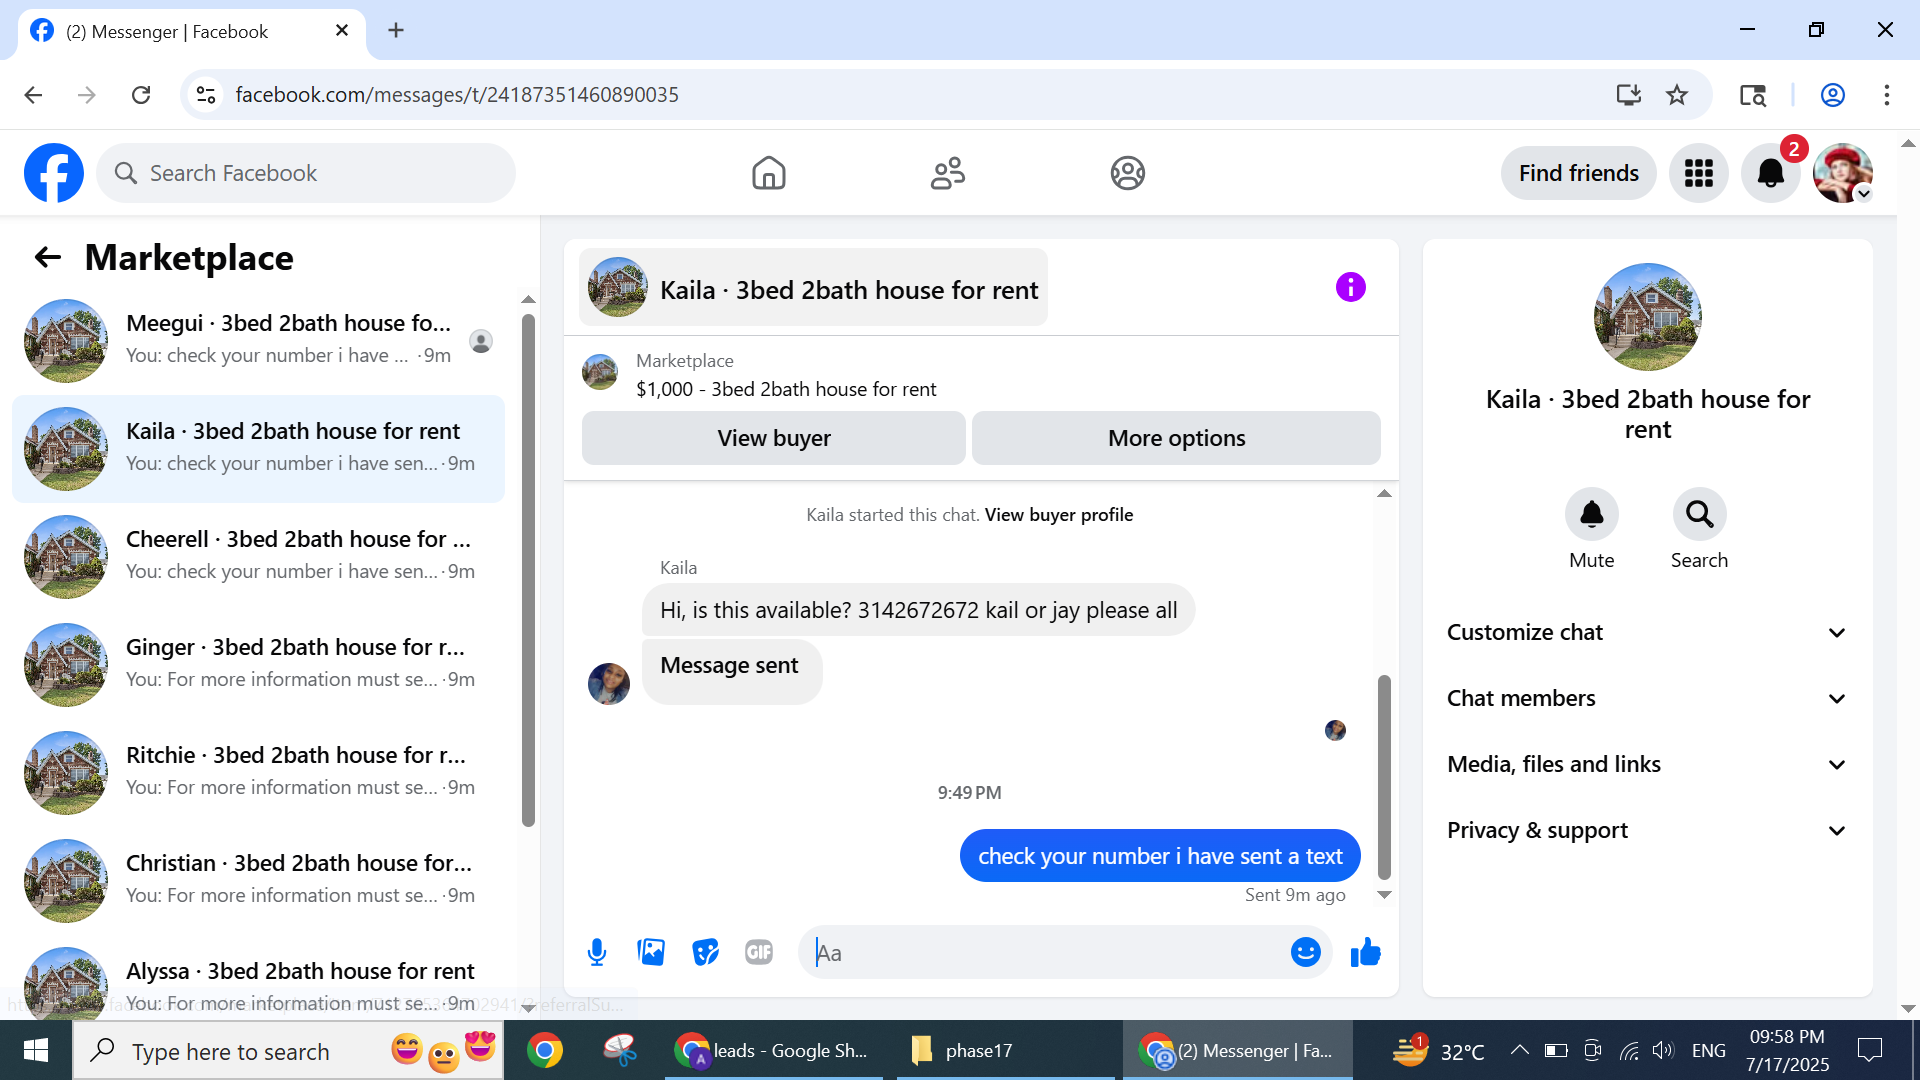Open the Windows Start menu

[x=36, y=1050]
